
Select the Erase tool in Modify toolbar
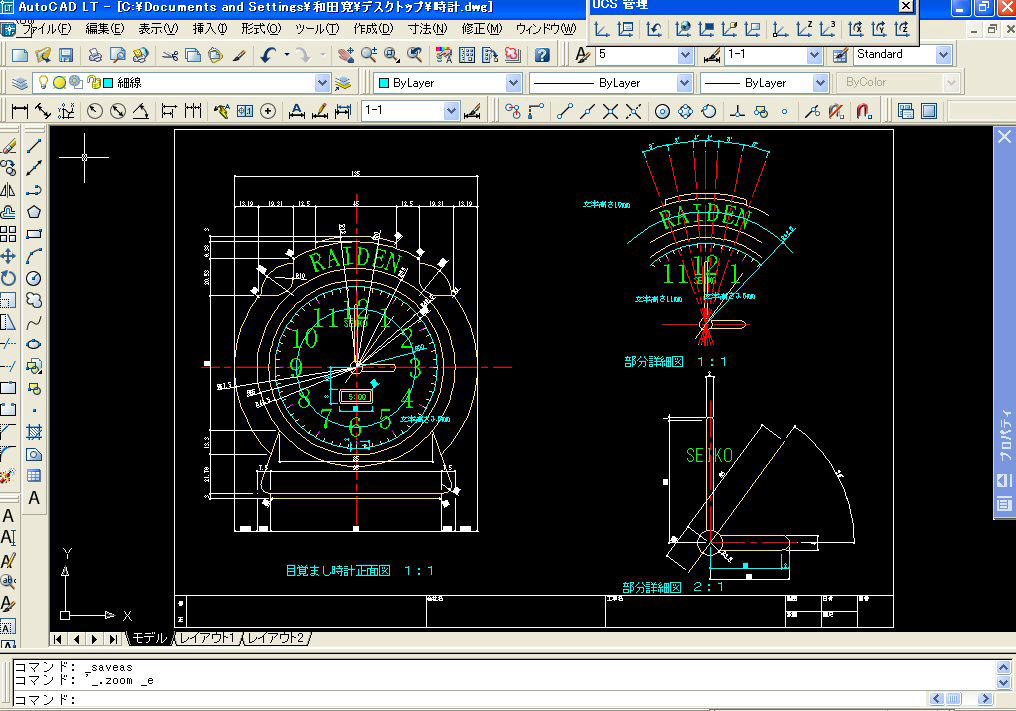[8, 146]
